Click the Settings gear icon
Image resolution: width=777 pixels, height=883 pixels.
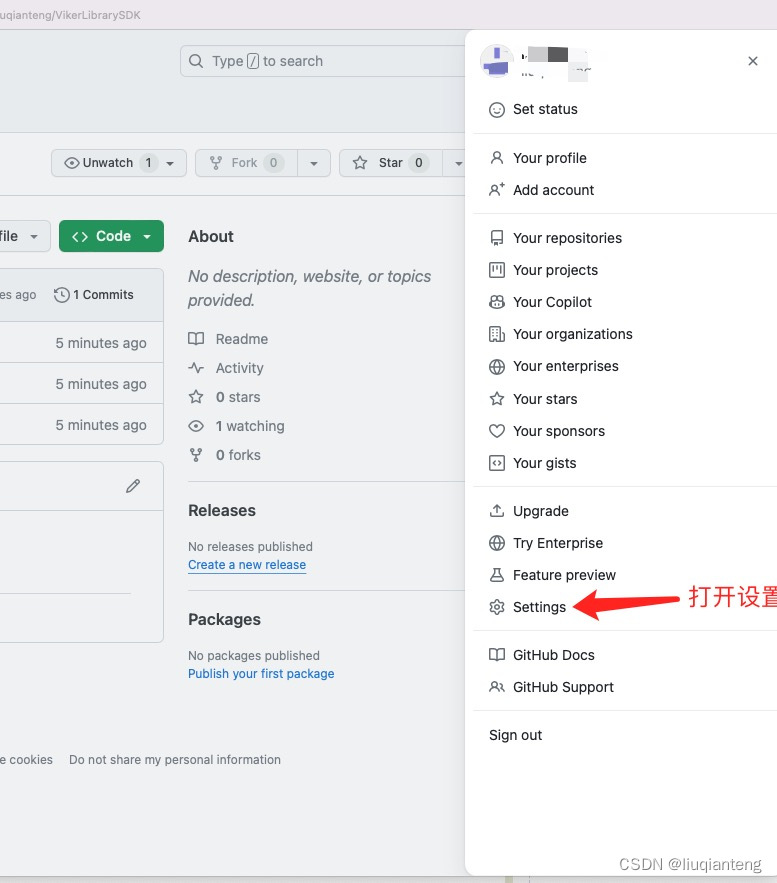(x=497, y=607)
